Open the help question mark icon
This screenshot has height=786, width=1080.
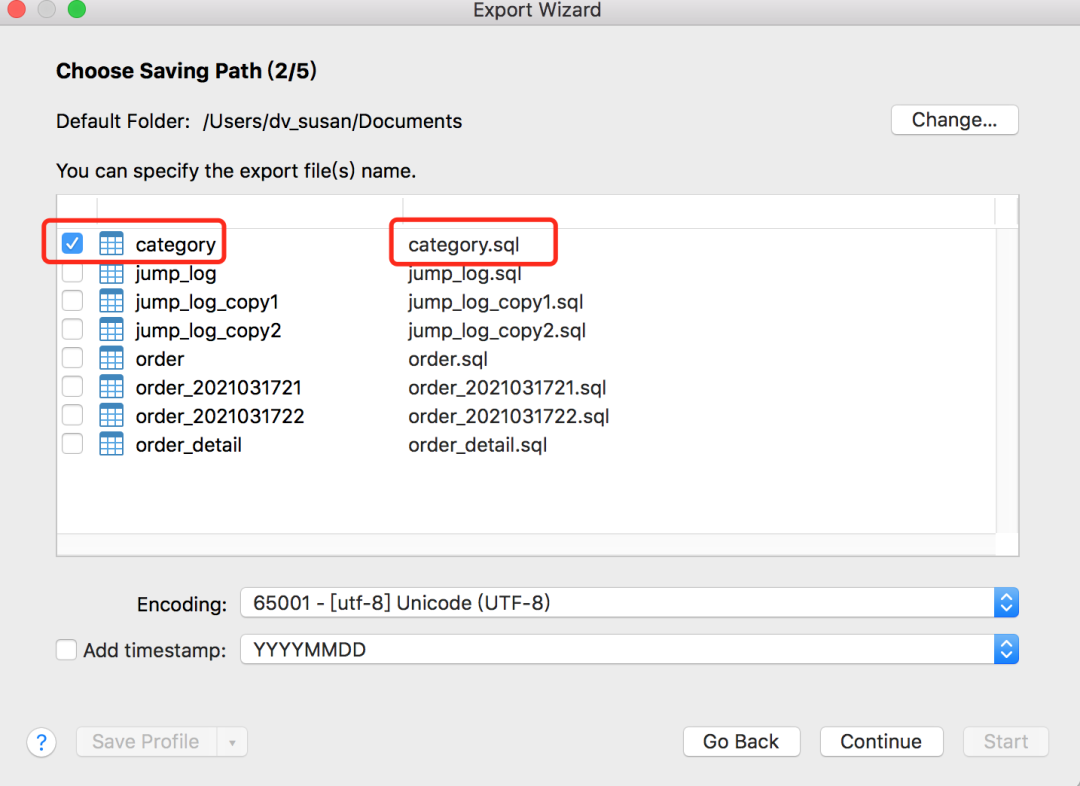coord(41,742)
